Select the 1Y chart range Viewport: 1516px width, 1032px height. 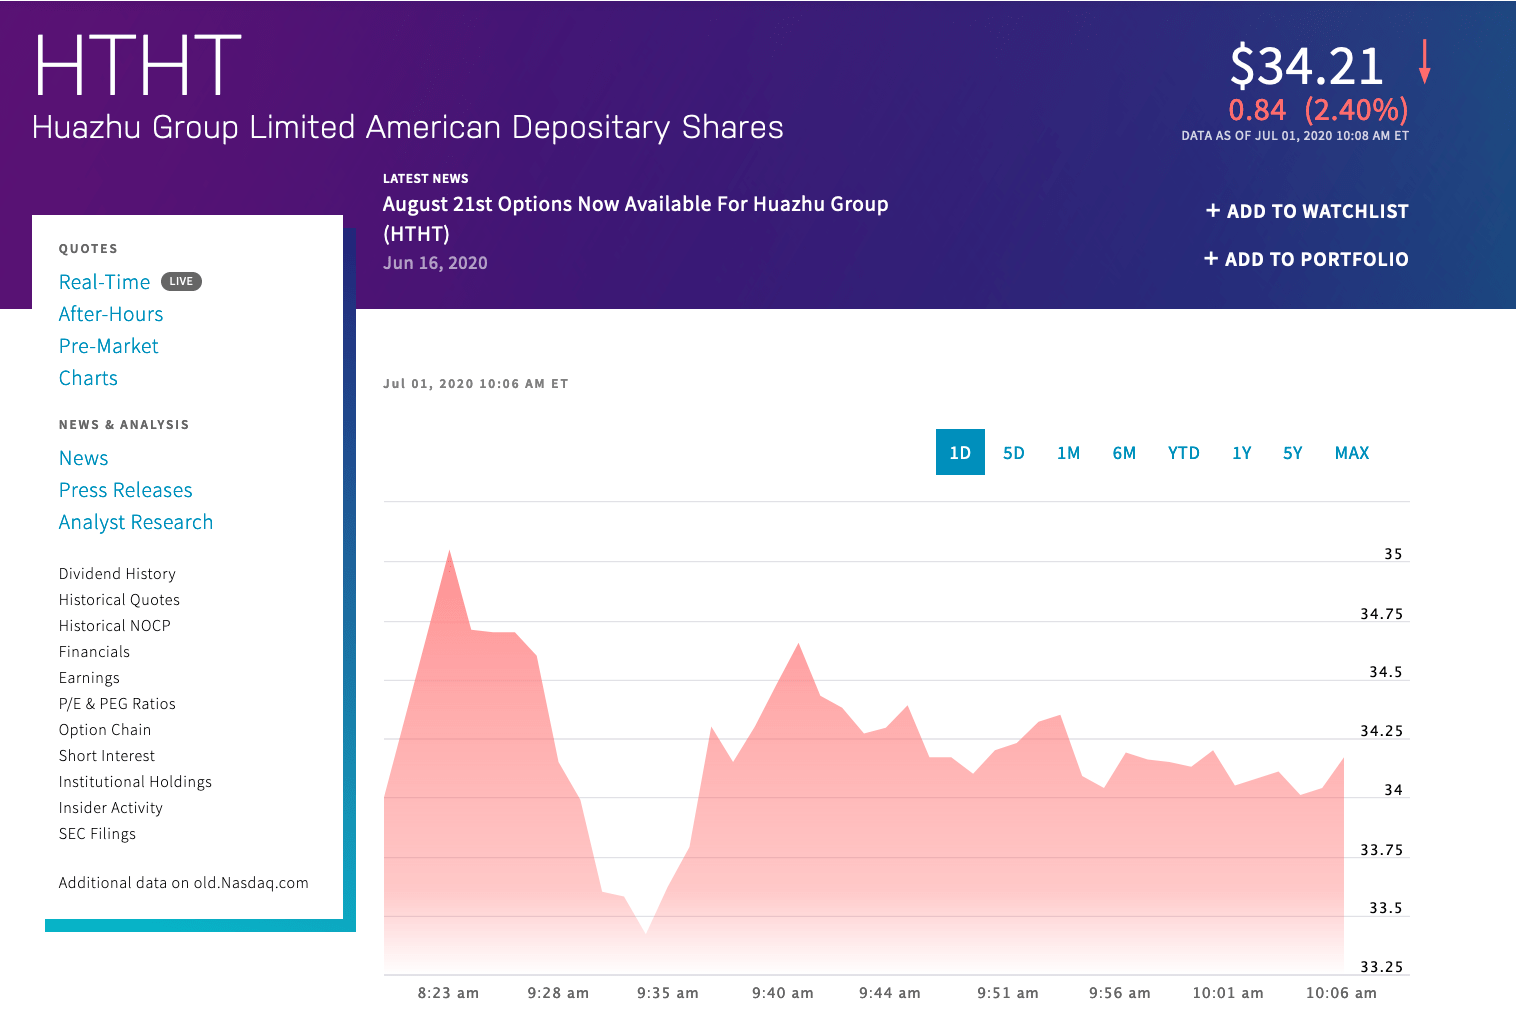click(1242, 453)
